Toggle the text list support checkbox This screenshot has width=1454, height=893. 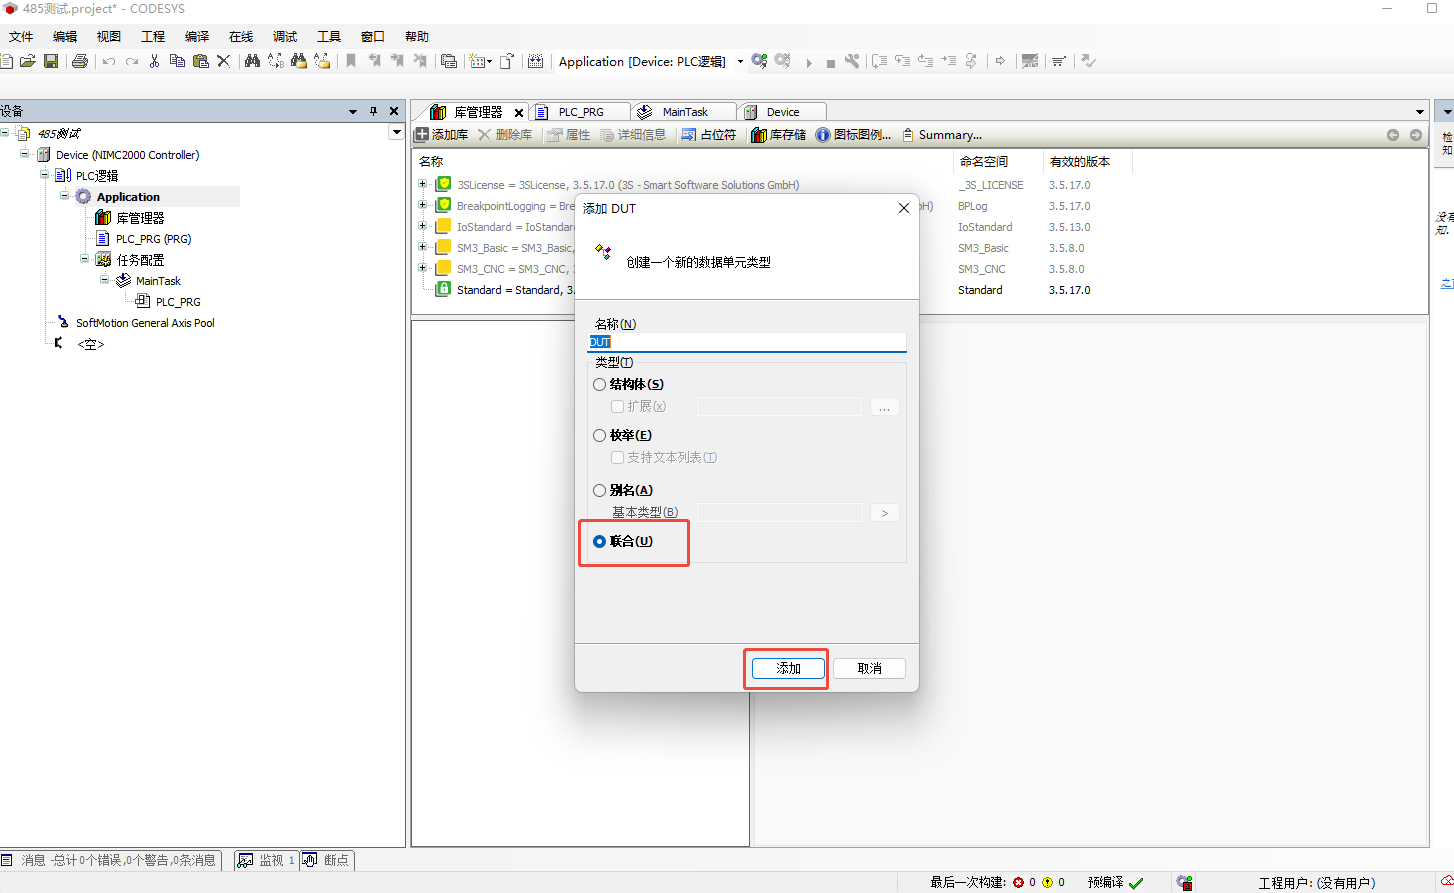[617, 457]
